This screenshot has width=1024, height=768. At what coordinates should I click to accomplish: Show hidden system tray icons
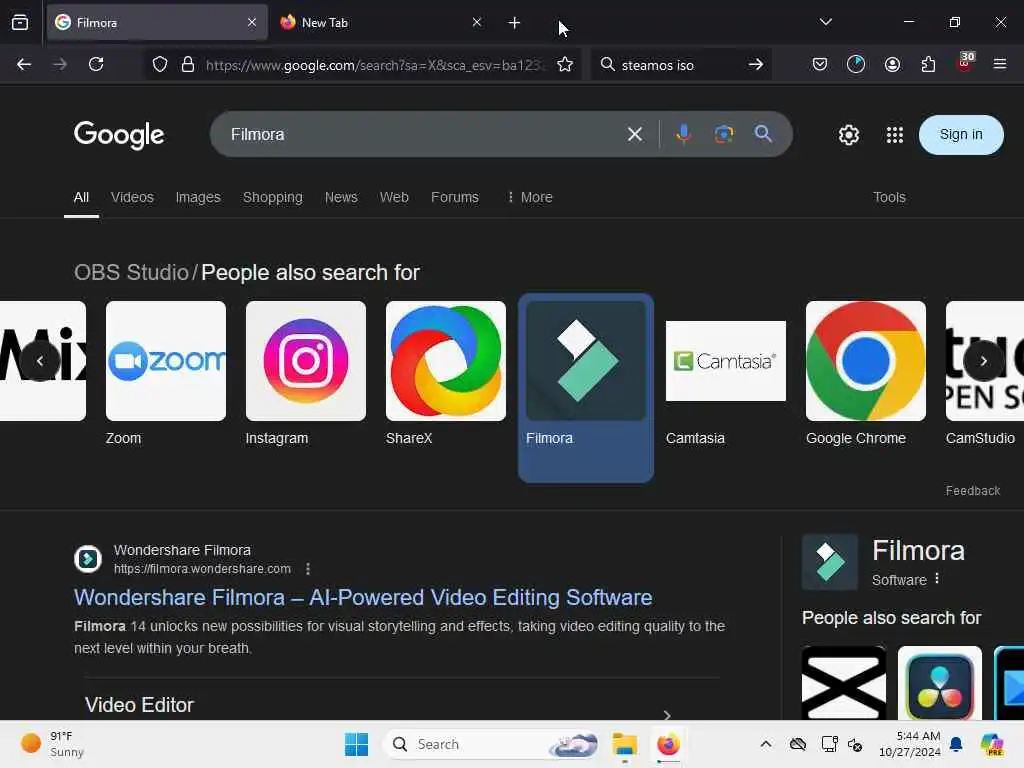[x=765, y=744]
